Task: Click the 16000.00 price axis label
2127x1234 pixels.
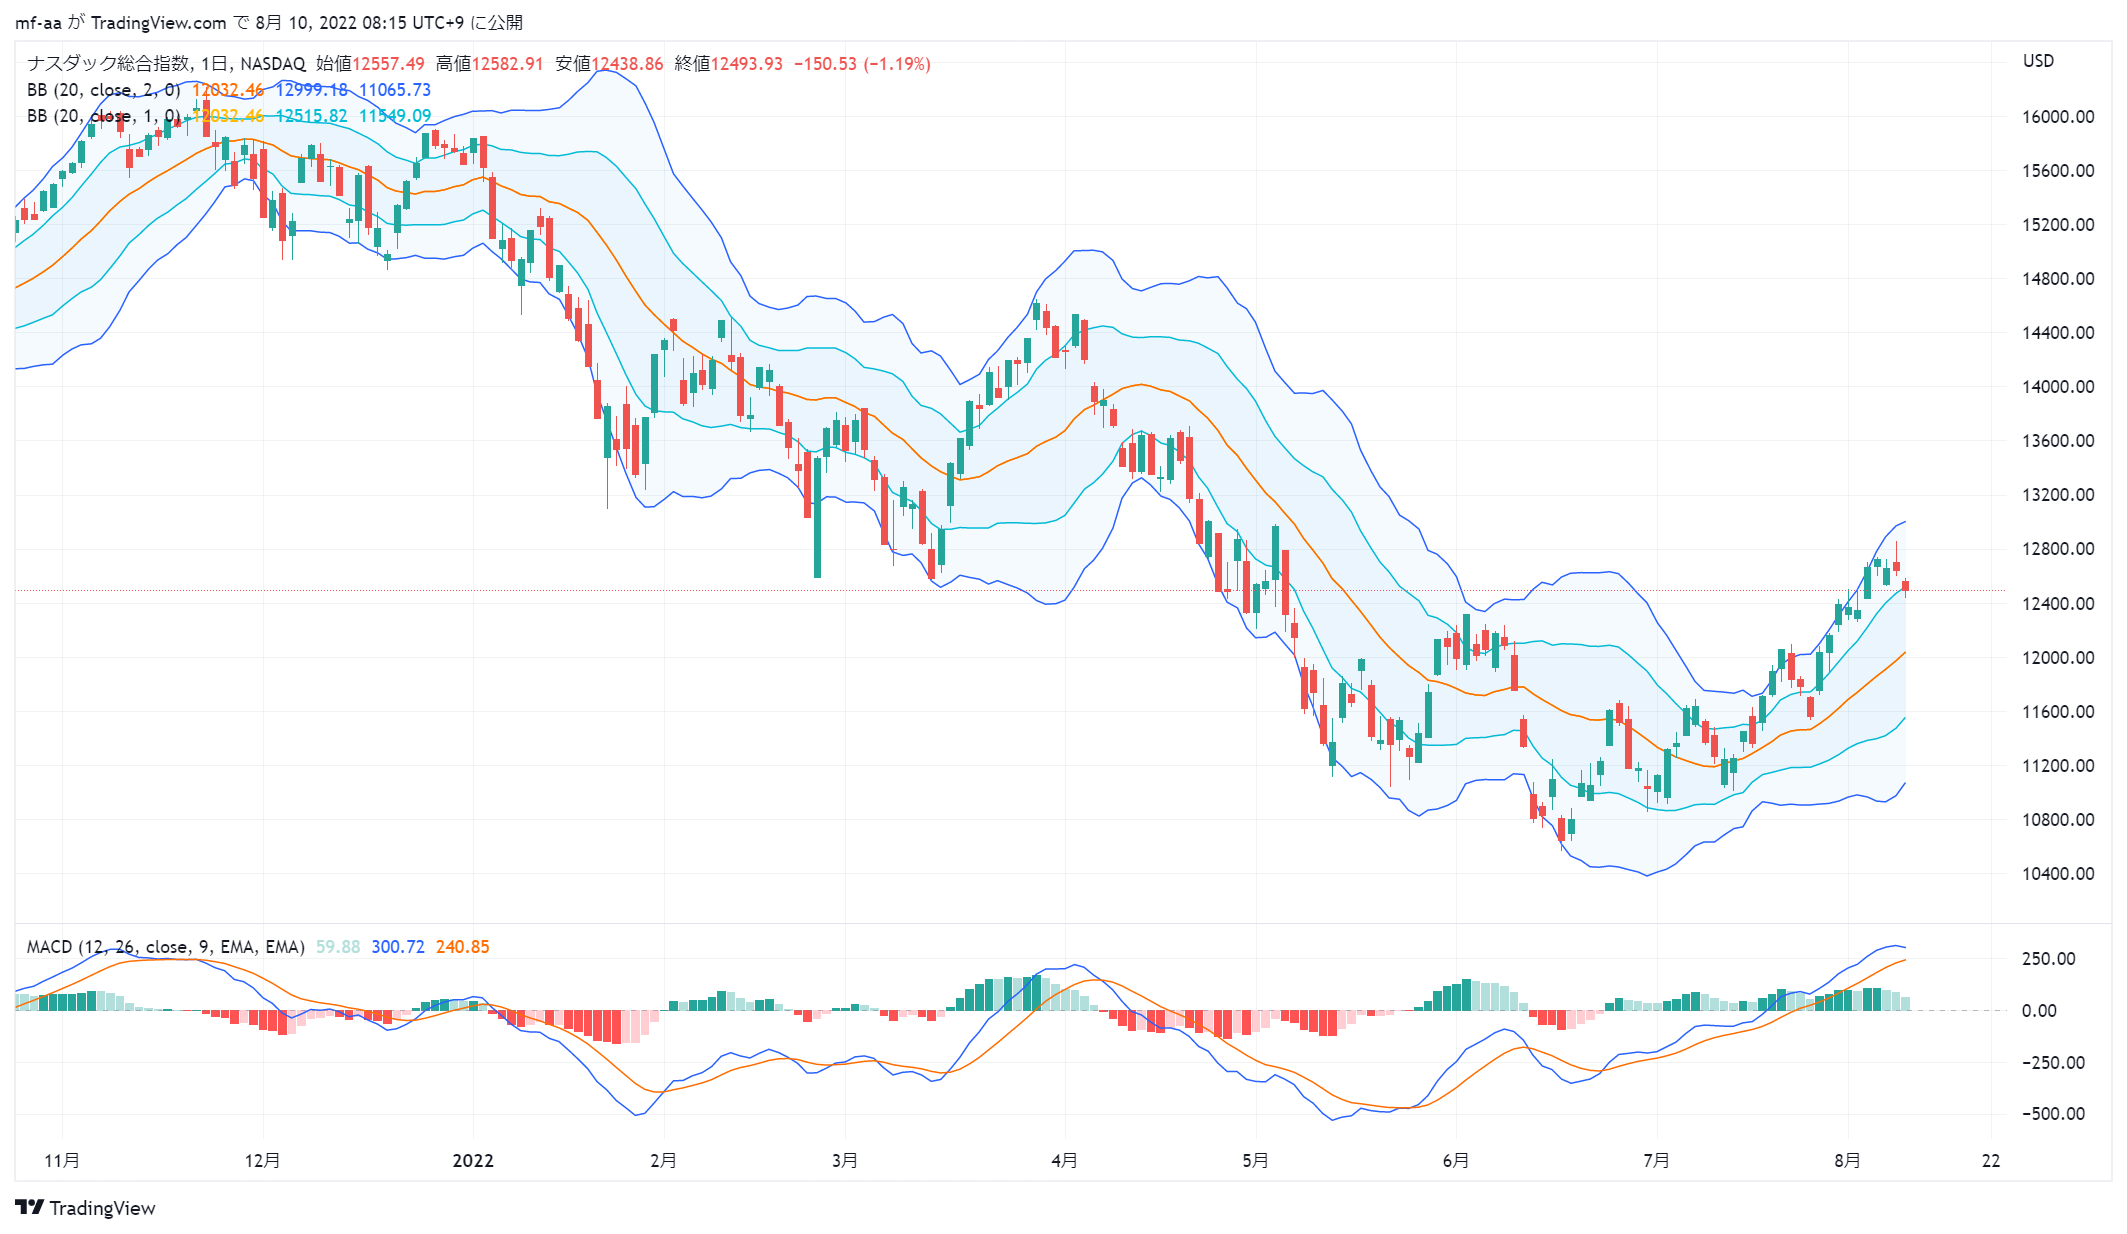Action: click(x=2058, y=117)
